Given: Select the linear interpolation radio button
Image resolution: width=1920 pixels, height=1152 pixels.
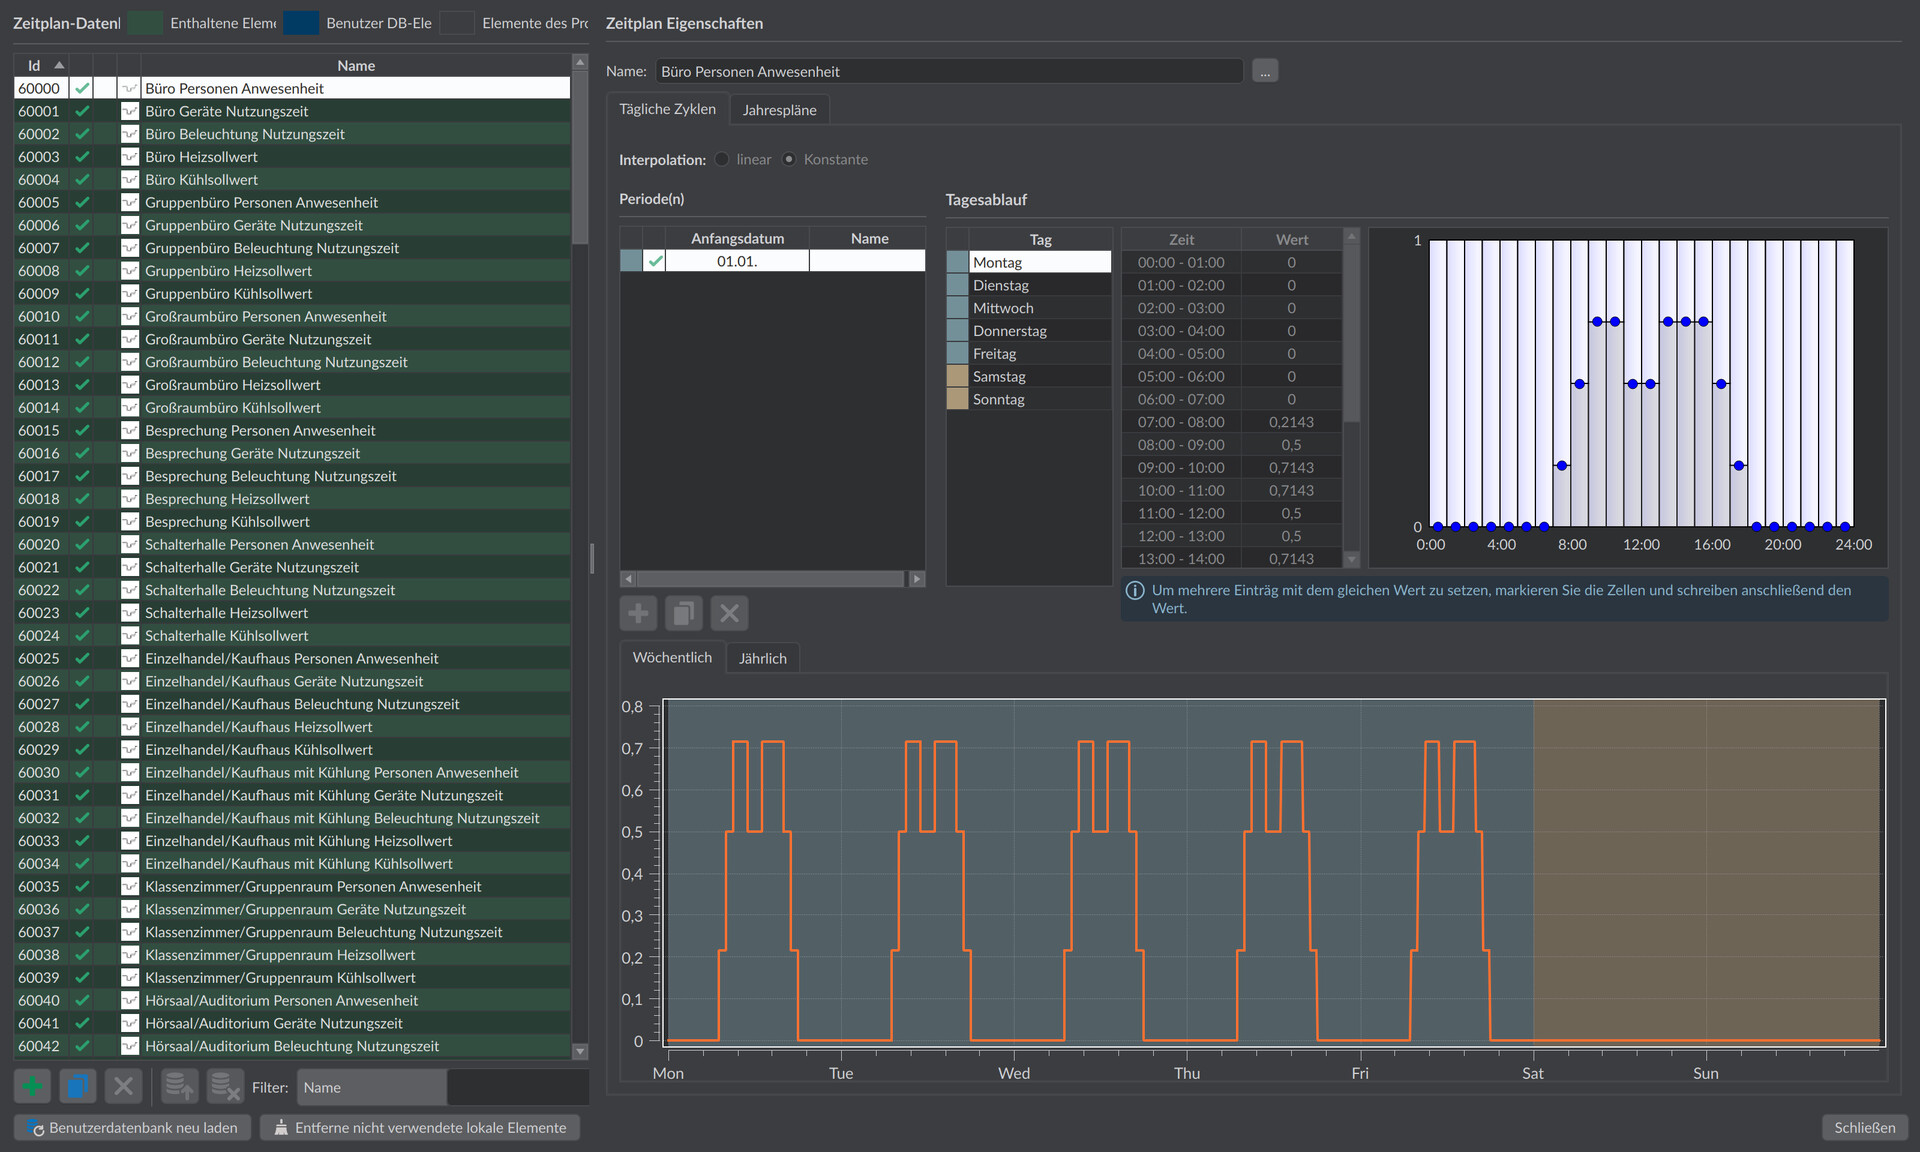Looking at the screenshot, I should pos(722,159).
